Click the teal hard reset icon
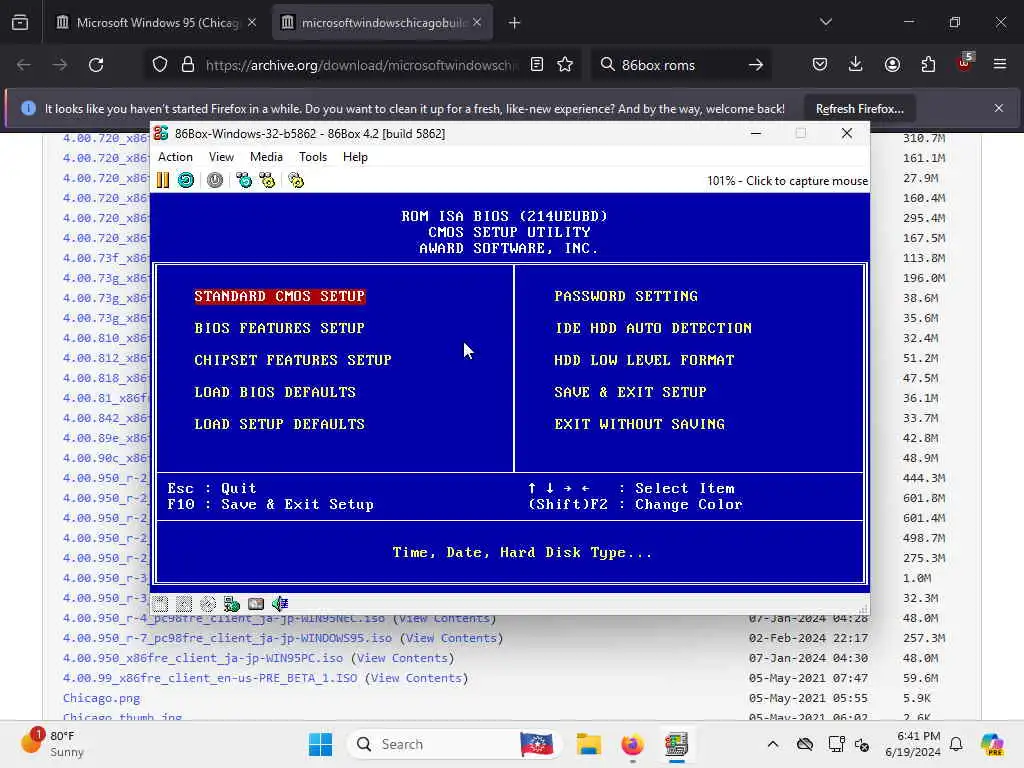This screenshot has width=1024, height=768. tap(186, 180)
